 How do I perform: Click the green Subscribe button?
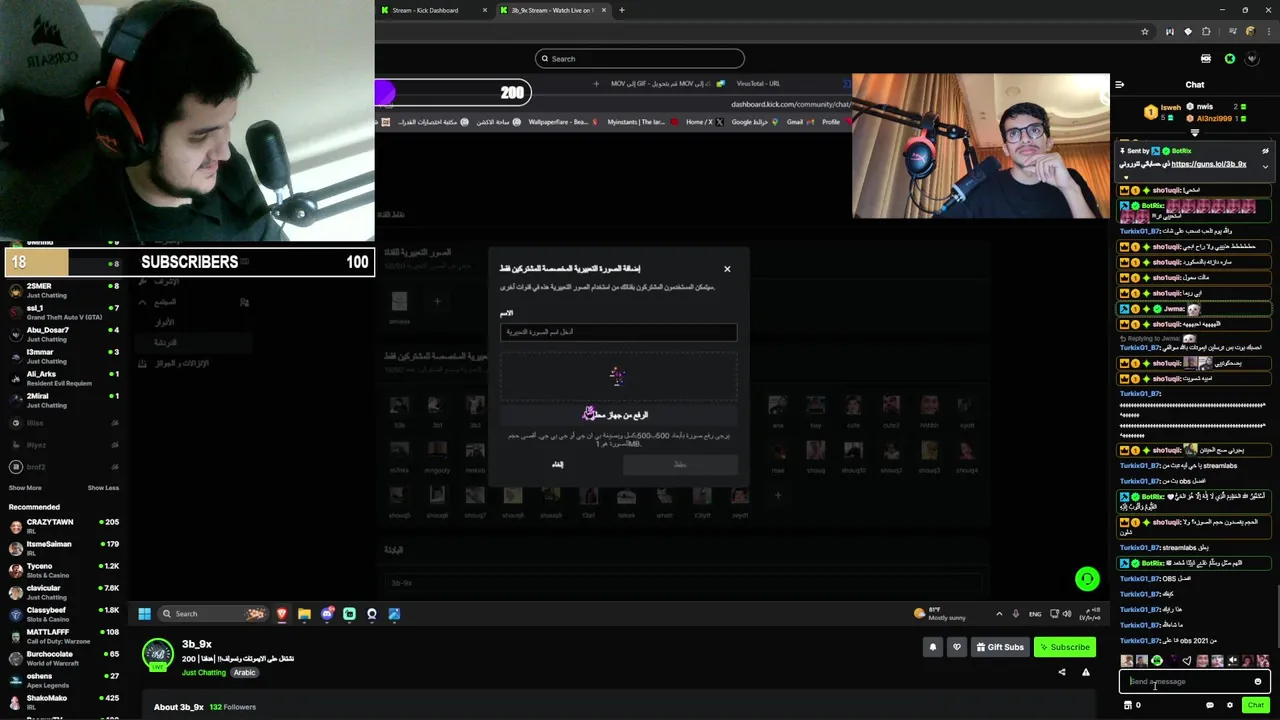point(1065,647)
